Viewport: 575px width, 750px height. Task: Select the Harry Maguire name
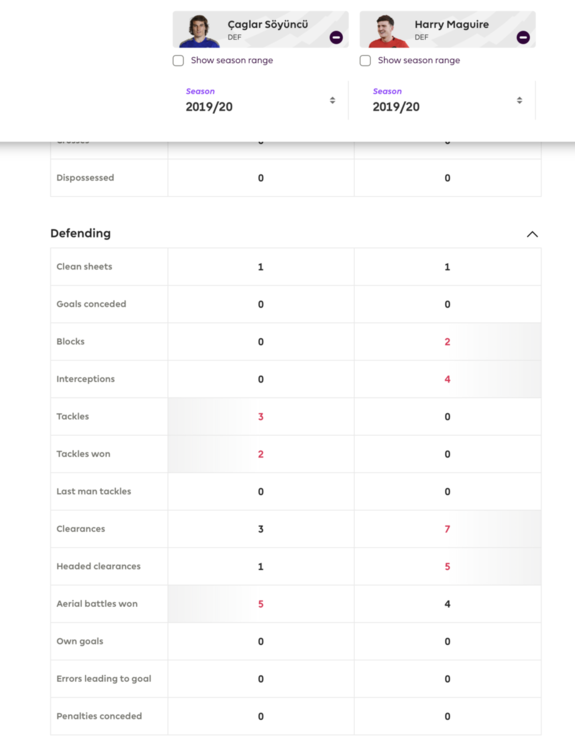(x=452, y=24)
